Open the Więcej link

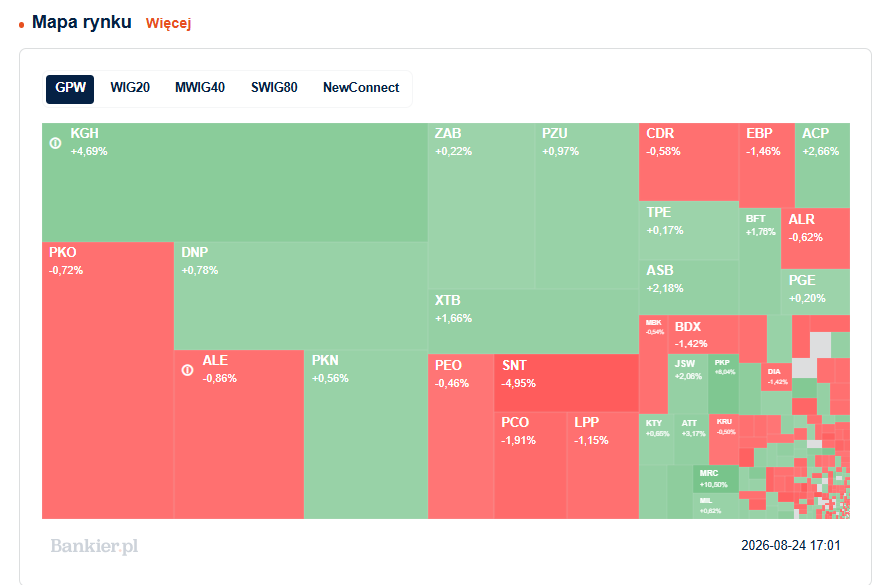pos(168,23)
